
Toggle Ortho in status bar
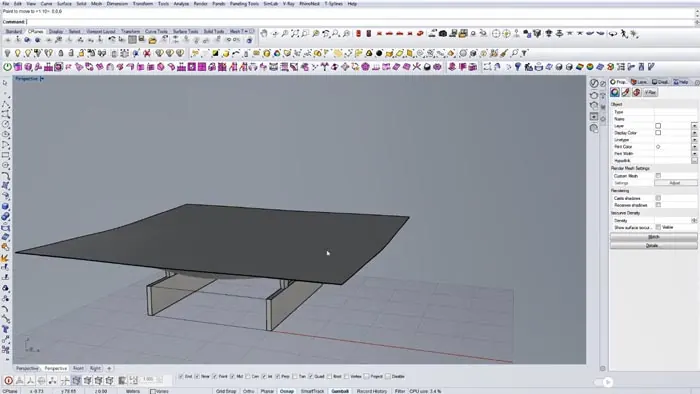[249, 391]
